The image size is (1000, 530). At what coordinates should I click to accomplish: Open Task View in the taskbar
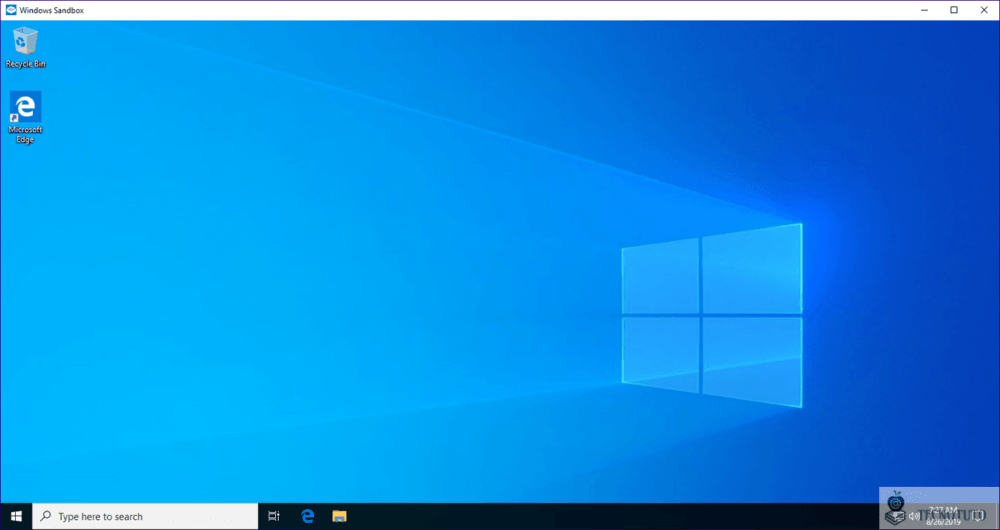274,516
